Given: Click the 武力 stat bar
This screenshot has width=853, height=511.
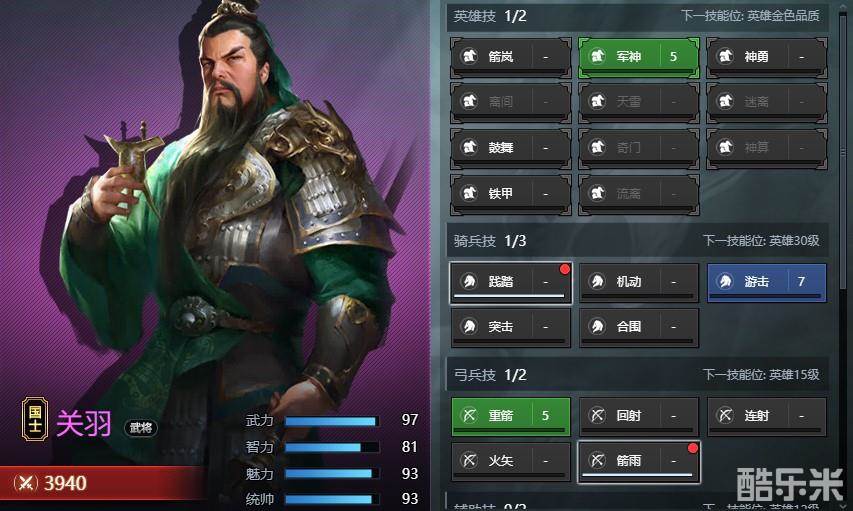Looking at the screenshot, I should pyautogui.click(x=331, y=421).
